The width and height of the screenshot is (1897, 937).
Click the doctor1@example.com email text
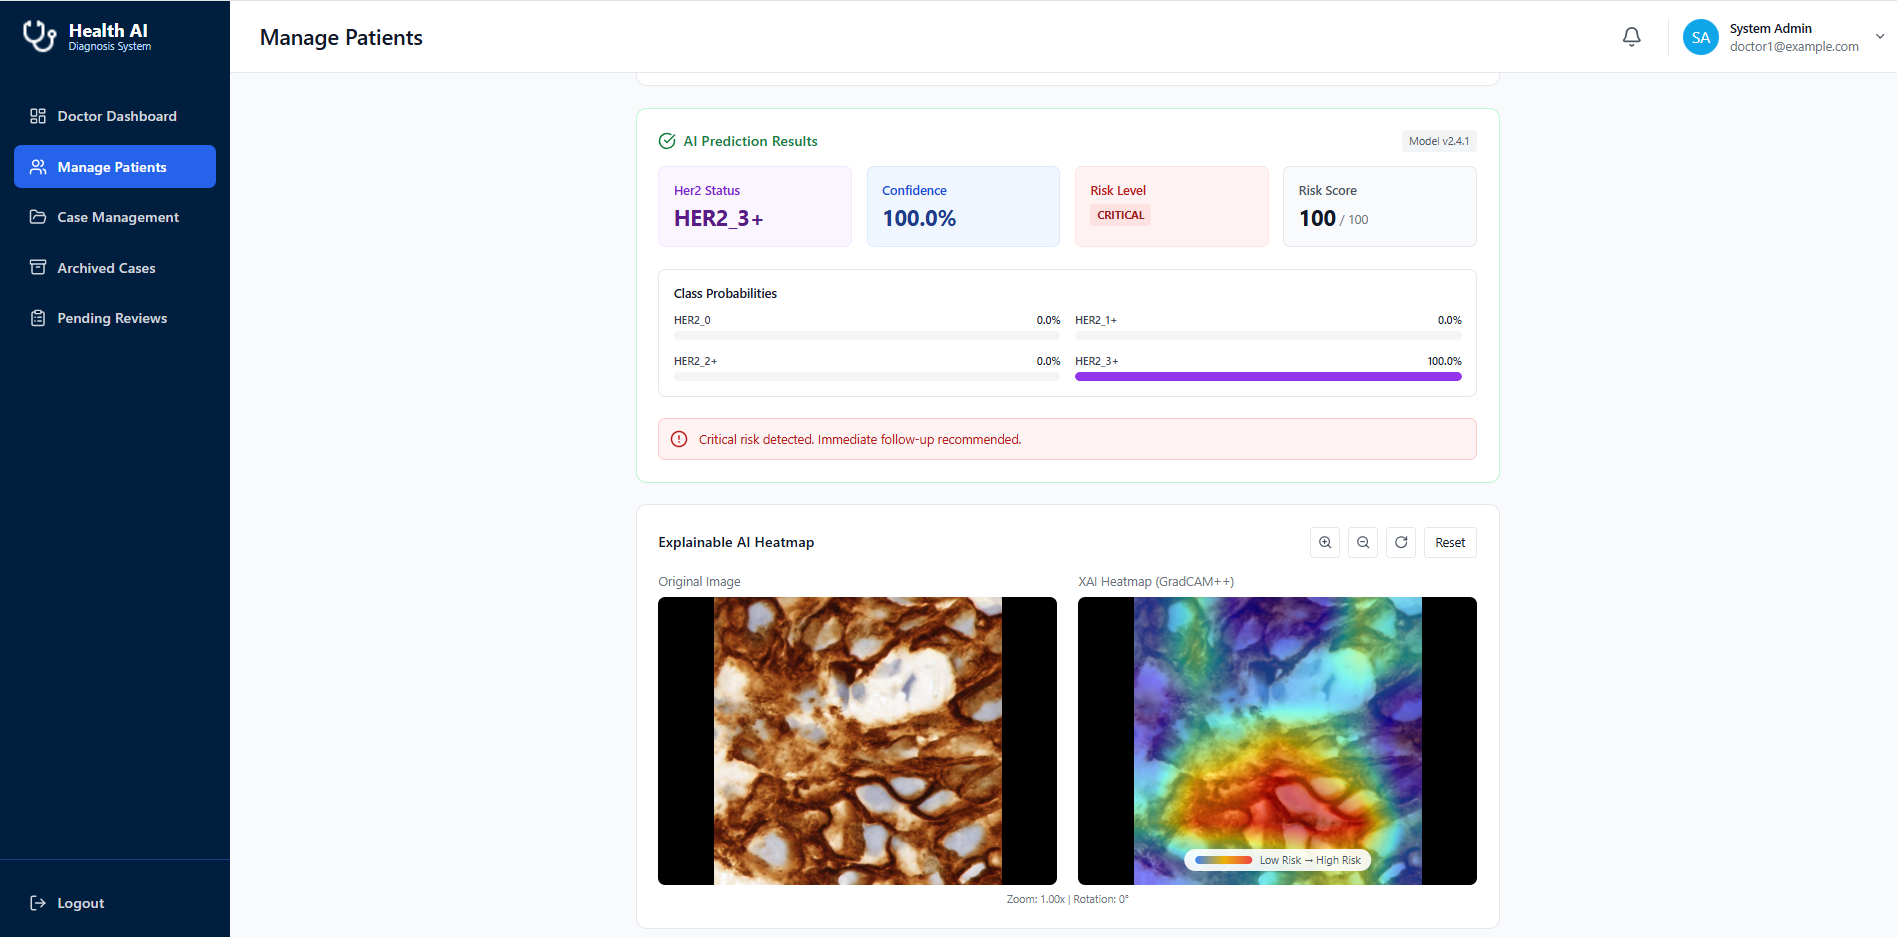tap(1794, 46)
